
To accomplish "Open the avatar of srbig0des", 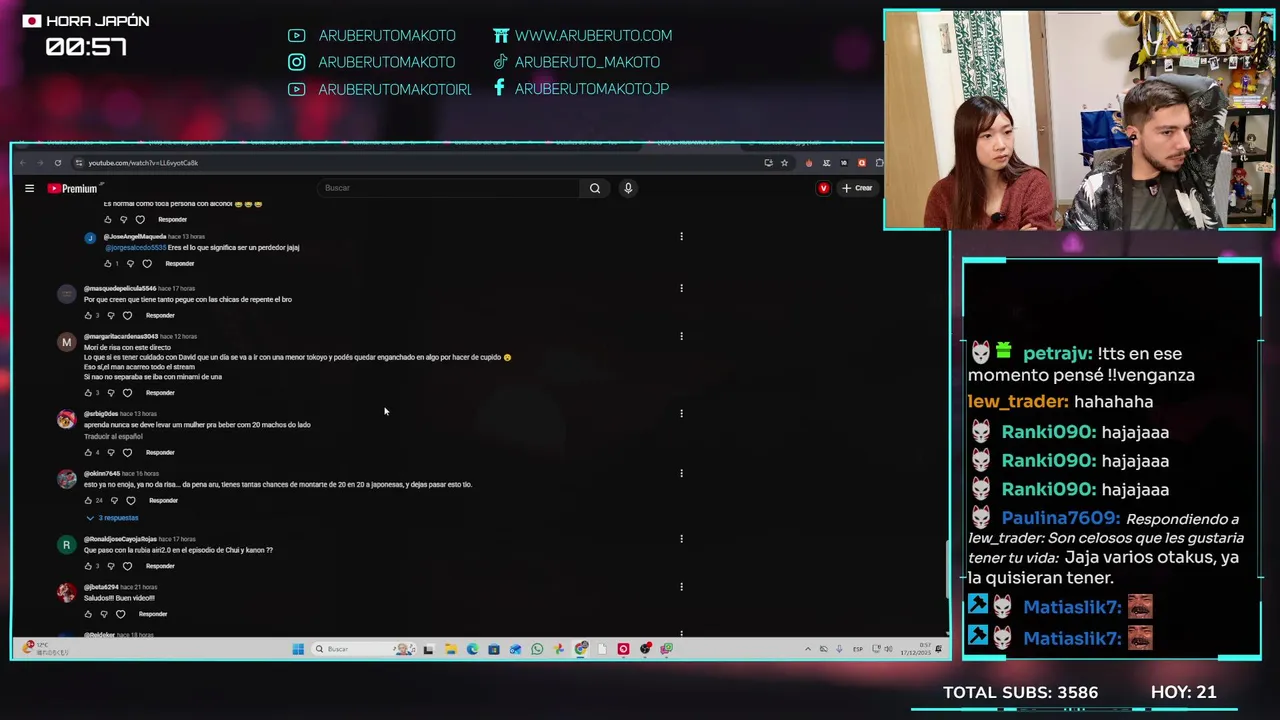I will 66,419.
